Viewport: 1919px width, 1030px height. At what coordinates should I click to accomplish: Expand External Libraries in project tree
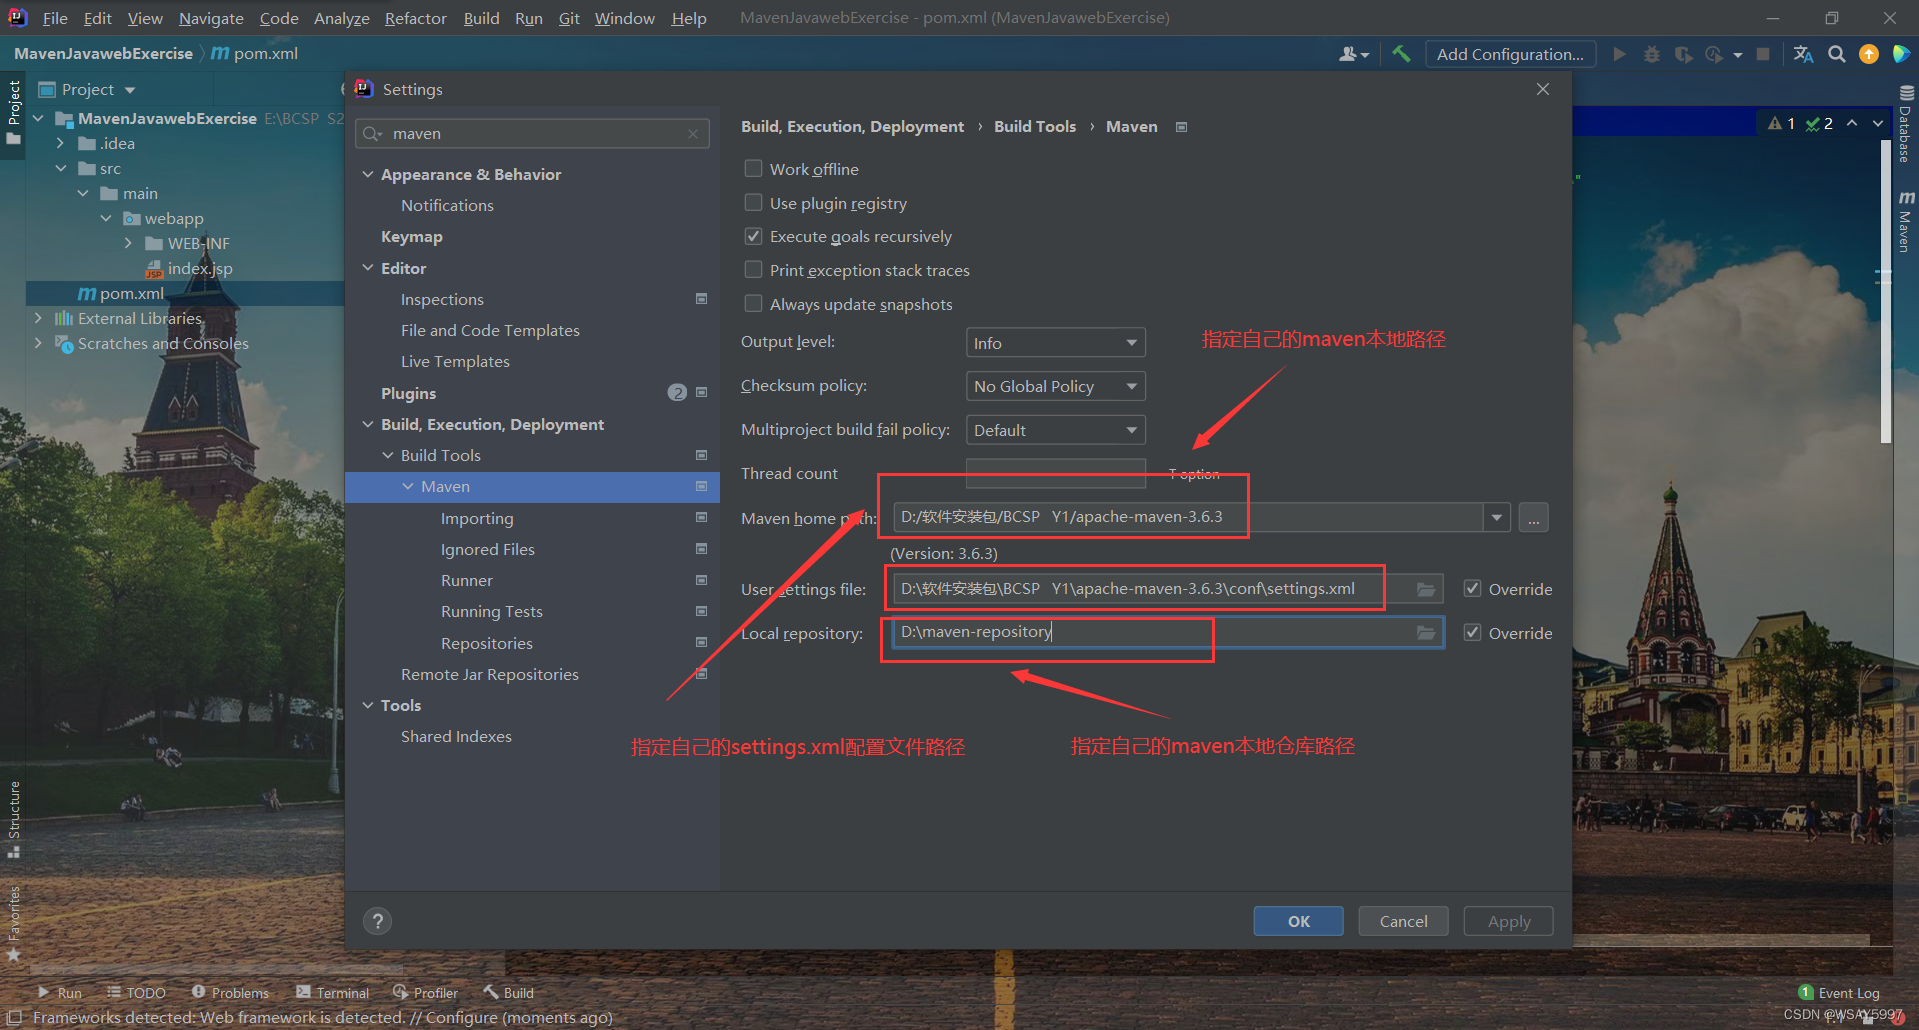pyautogui.click(x=38, y=318)
